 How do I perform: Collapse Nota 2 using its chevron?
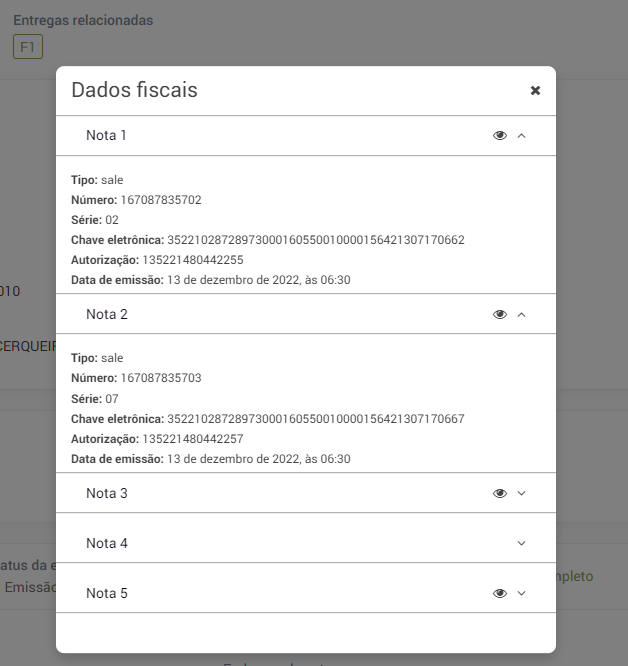(521, 315)
